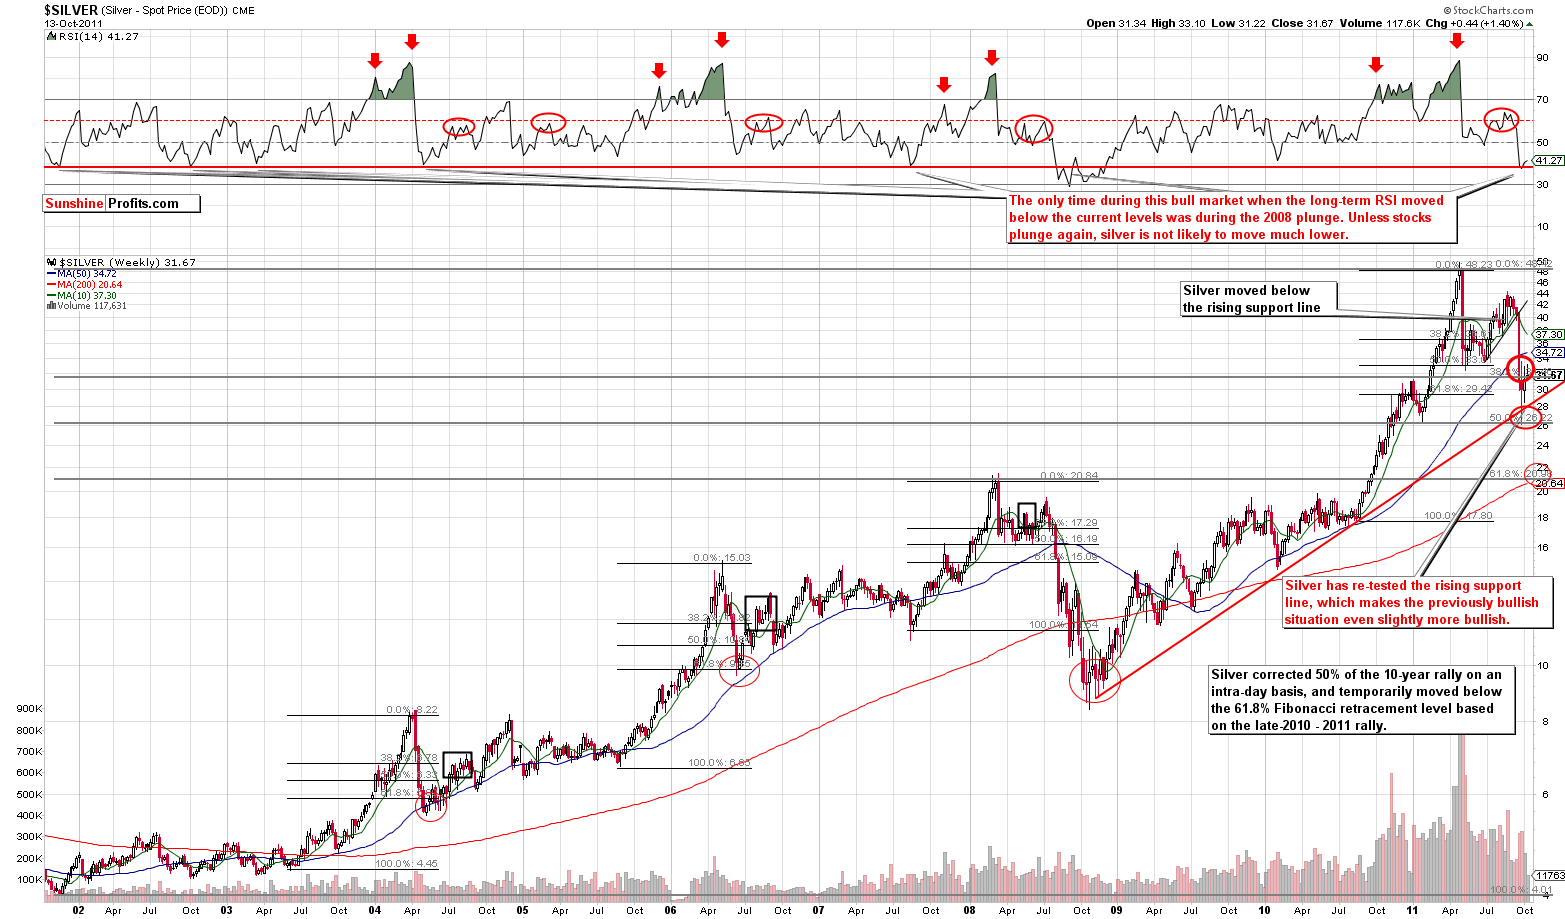Click the chart date 13-Oct-2011

point(71,23)
